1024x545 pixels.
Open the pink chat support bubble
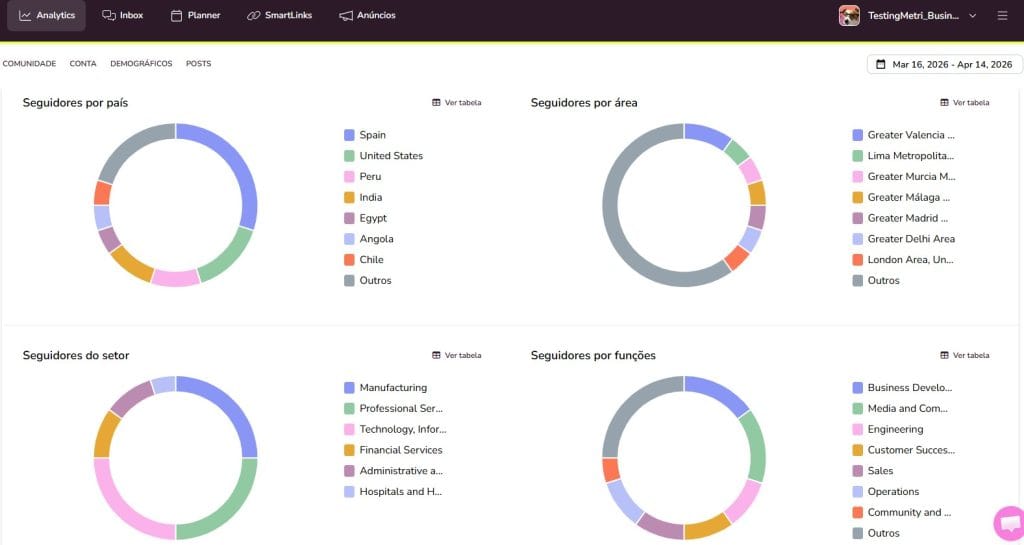[1009, 524]
